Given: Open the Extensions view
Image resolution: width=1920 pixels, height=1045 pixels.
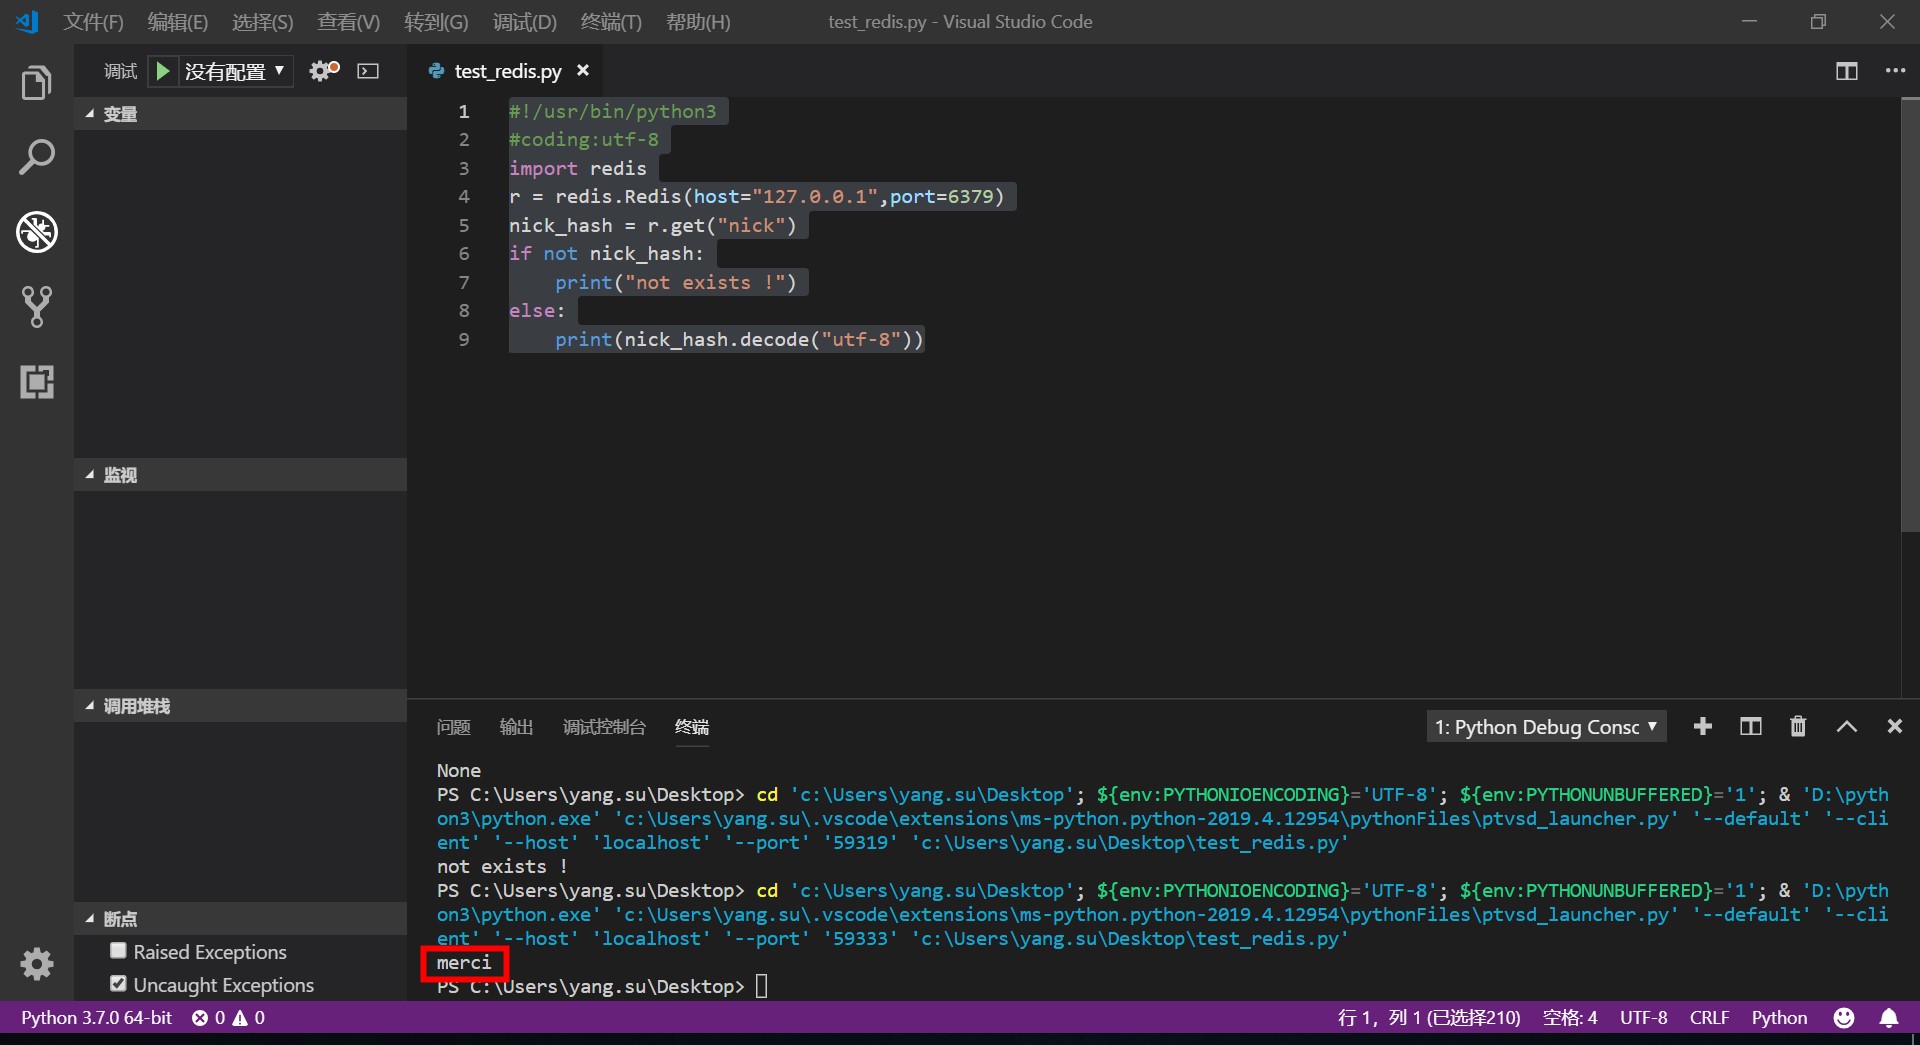Looking at the screenshot, I should click(x=37, y=382).
